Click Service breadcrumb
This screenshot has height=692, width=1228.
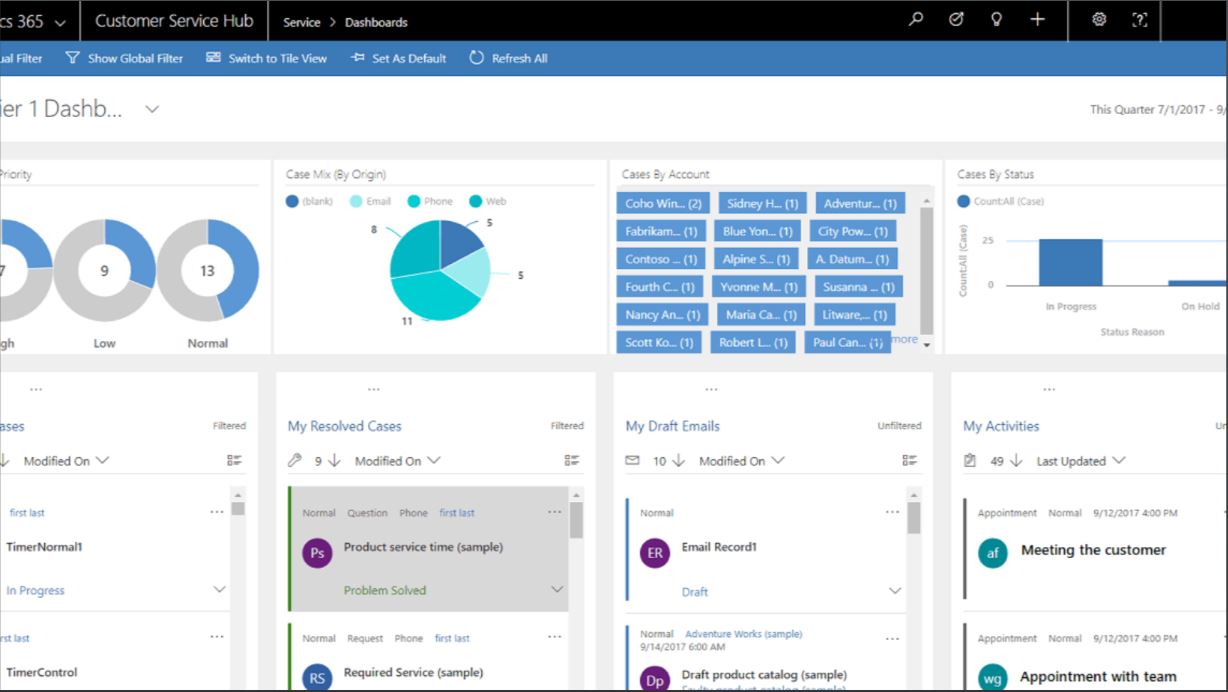click(301, 22)
